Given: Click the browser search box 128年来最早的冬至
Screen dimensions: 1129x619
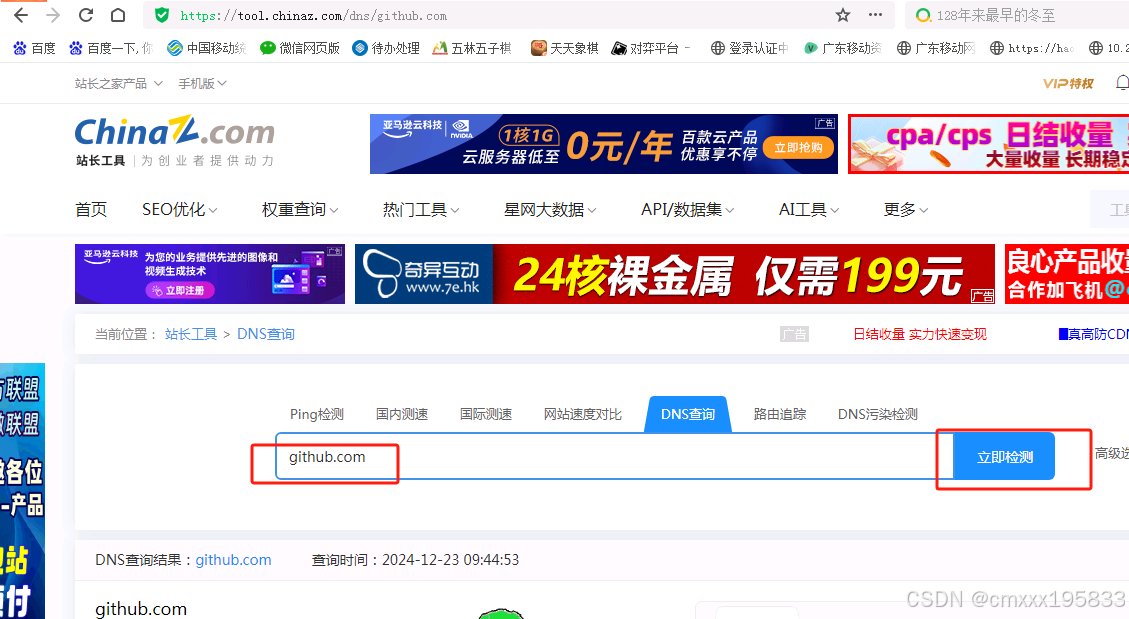Looking at the screenshot, I should pyautogui.click(x=996, y=15).
